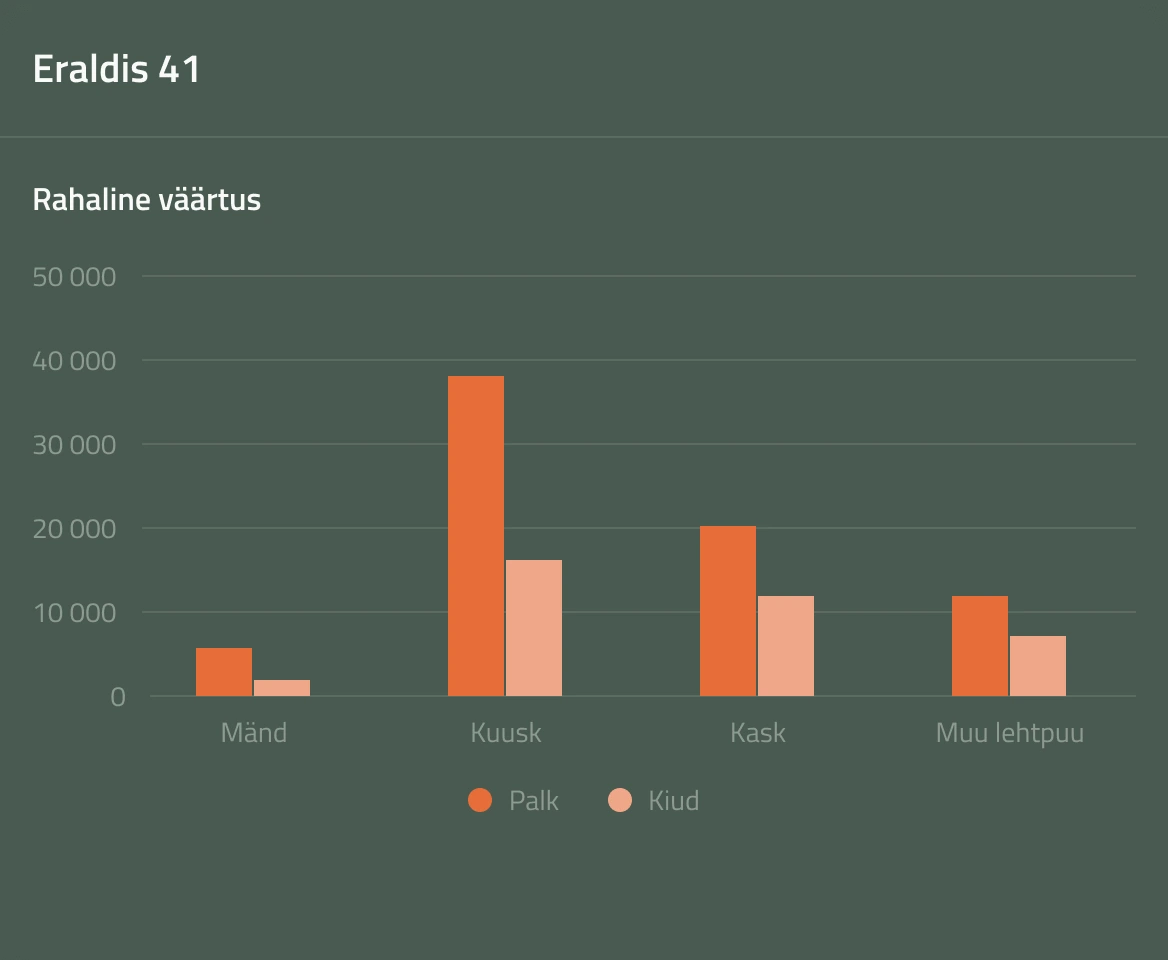Screen dimensions: 1168x960
Task: Click the Rahaline väärtus chart title
Action: pos(147,200)
